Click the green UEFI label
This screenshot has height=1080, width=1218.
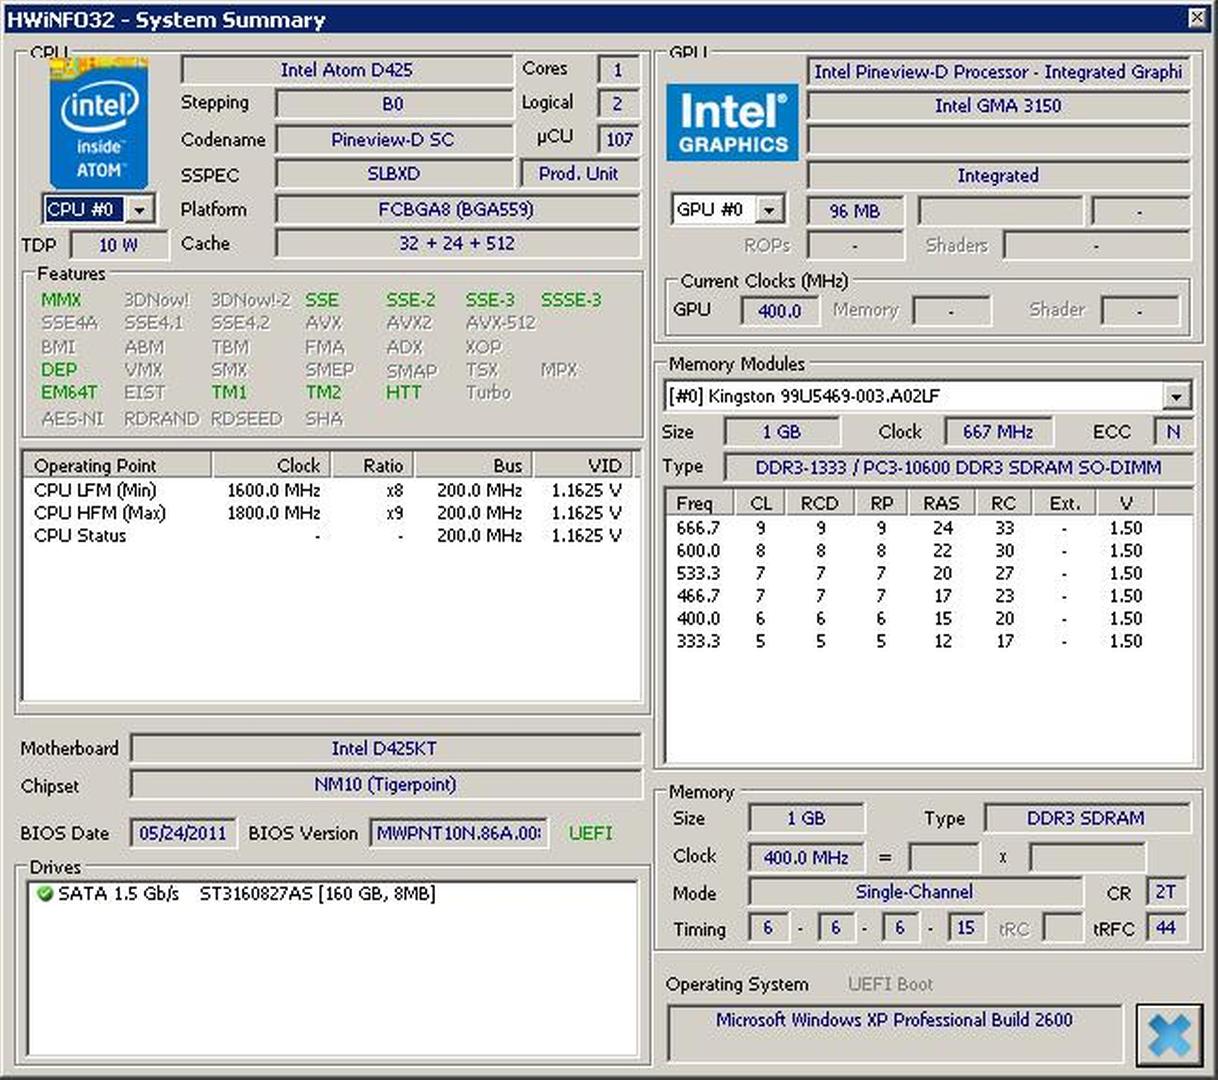[590, 833]
